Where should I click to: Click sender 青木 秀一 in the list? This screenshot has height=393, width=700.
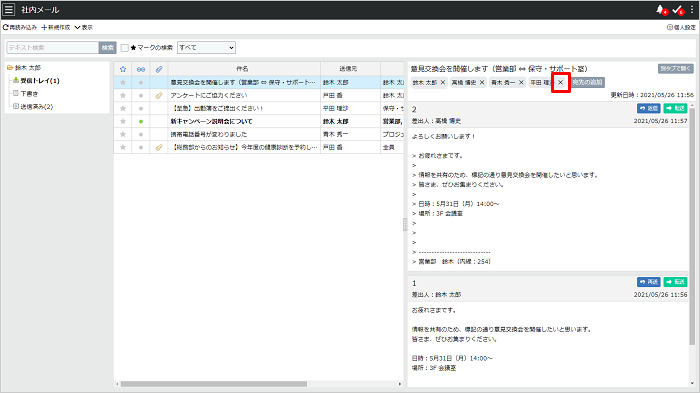pos(335,134)
